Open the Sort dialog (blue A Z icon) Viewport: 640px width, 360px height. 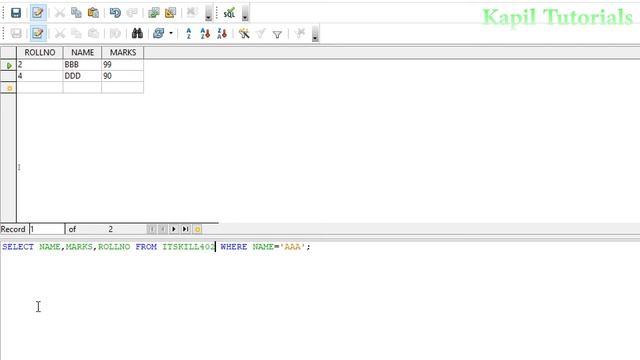tap(189, 33)
